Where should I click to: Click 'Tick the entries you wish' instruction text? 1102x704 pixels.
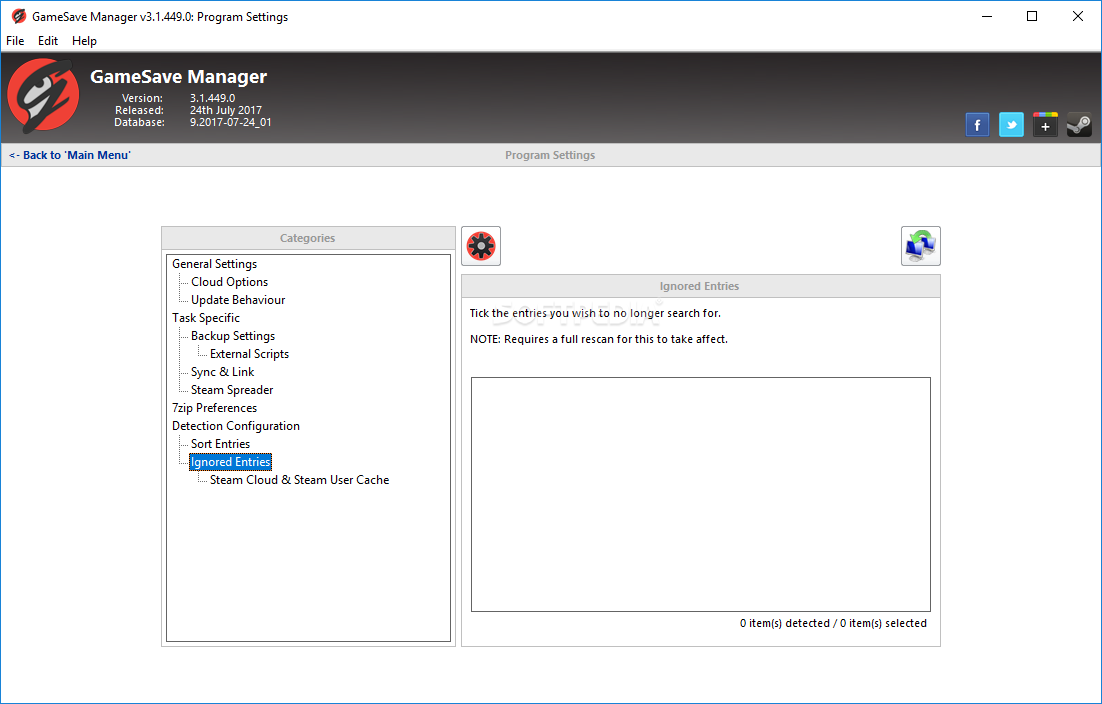coord(595,313)
